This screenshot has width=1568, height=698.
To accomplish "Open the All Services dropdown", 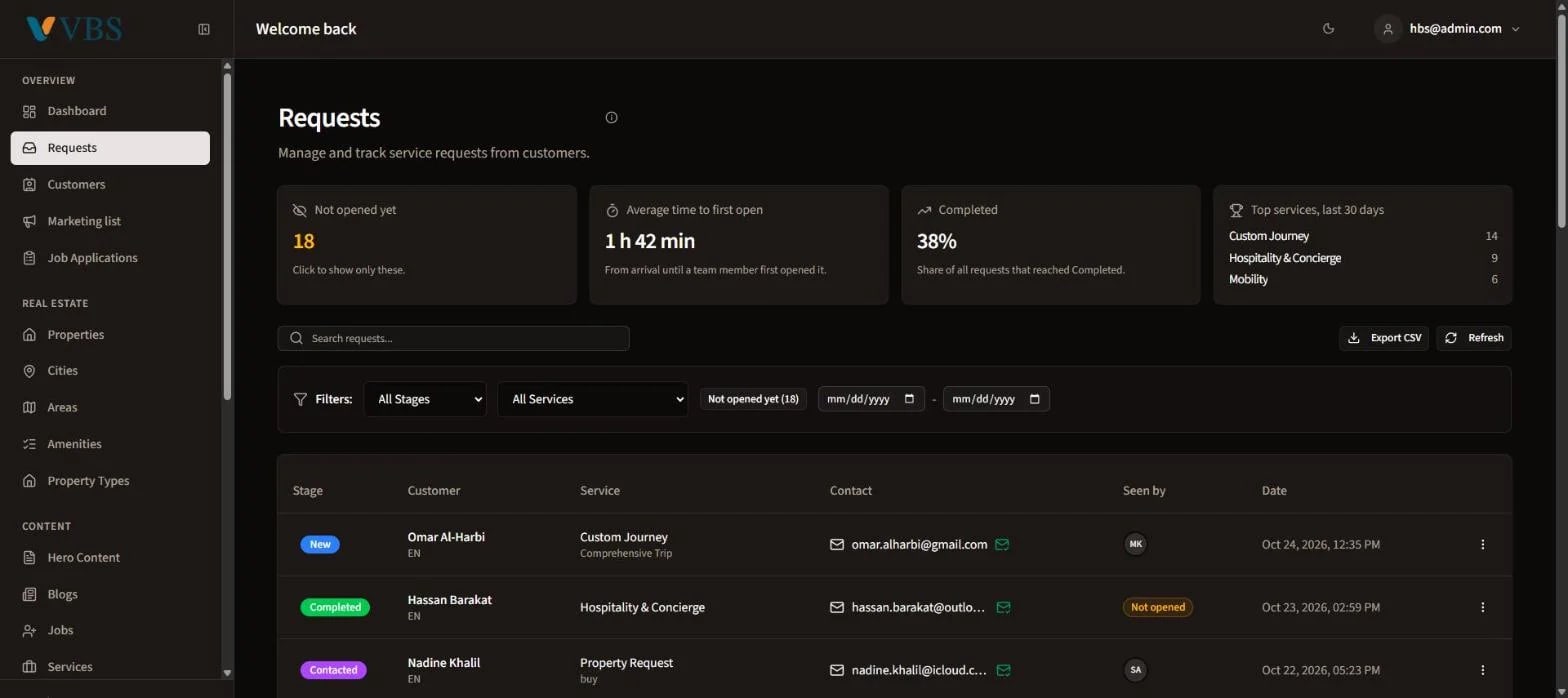I will coord(593,399).
